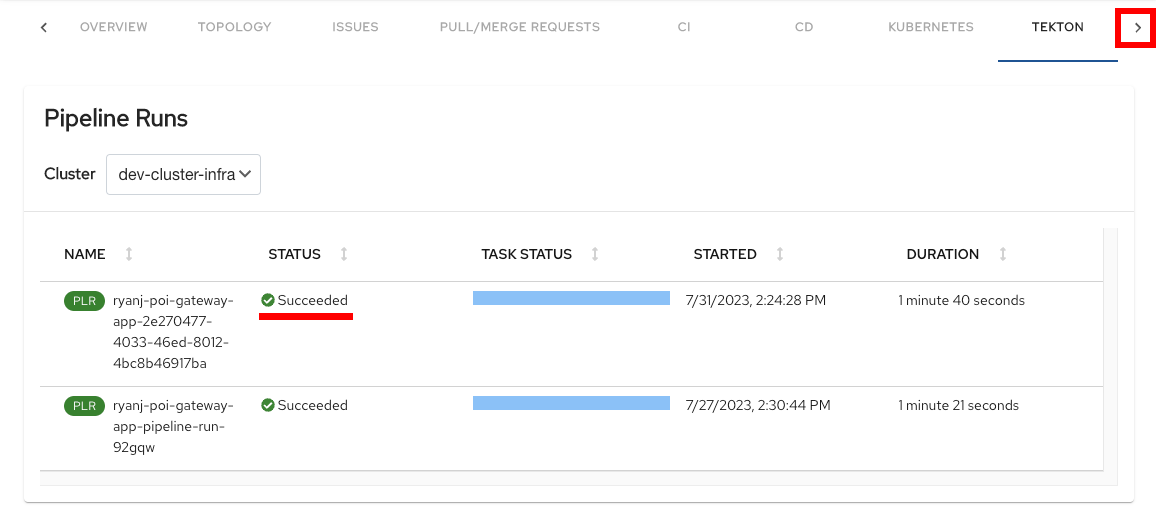Sort by NAME column arrows icon
This screenshot has width=1156, height=515.
tap(129, 254)
